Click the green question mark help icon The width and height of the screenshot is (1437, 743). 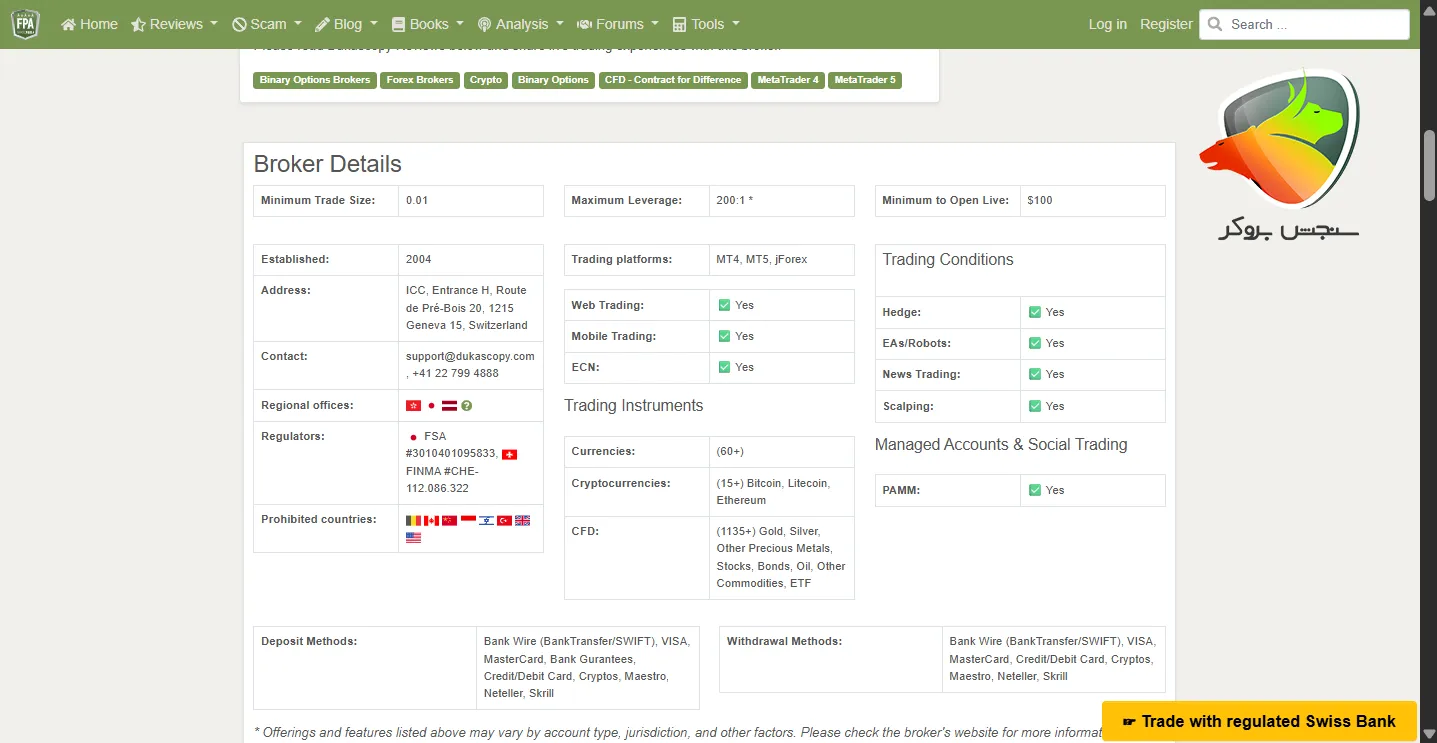pyautogui.click(x=467, y=406)
